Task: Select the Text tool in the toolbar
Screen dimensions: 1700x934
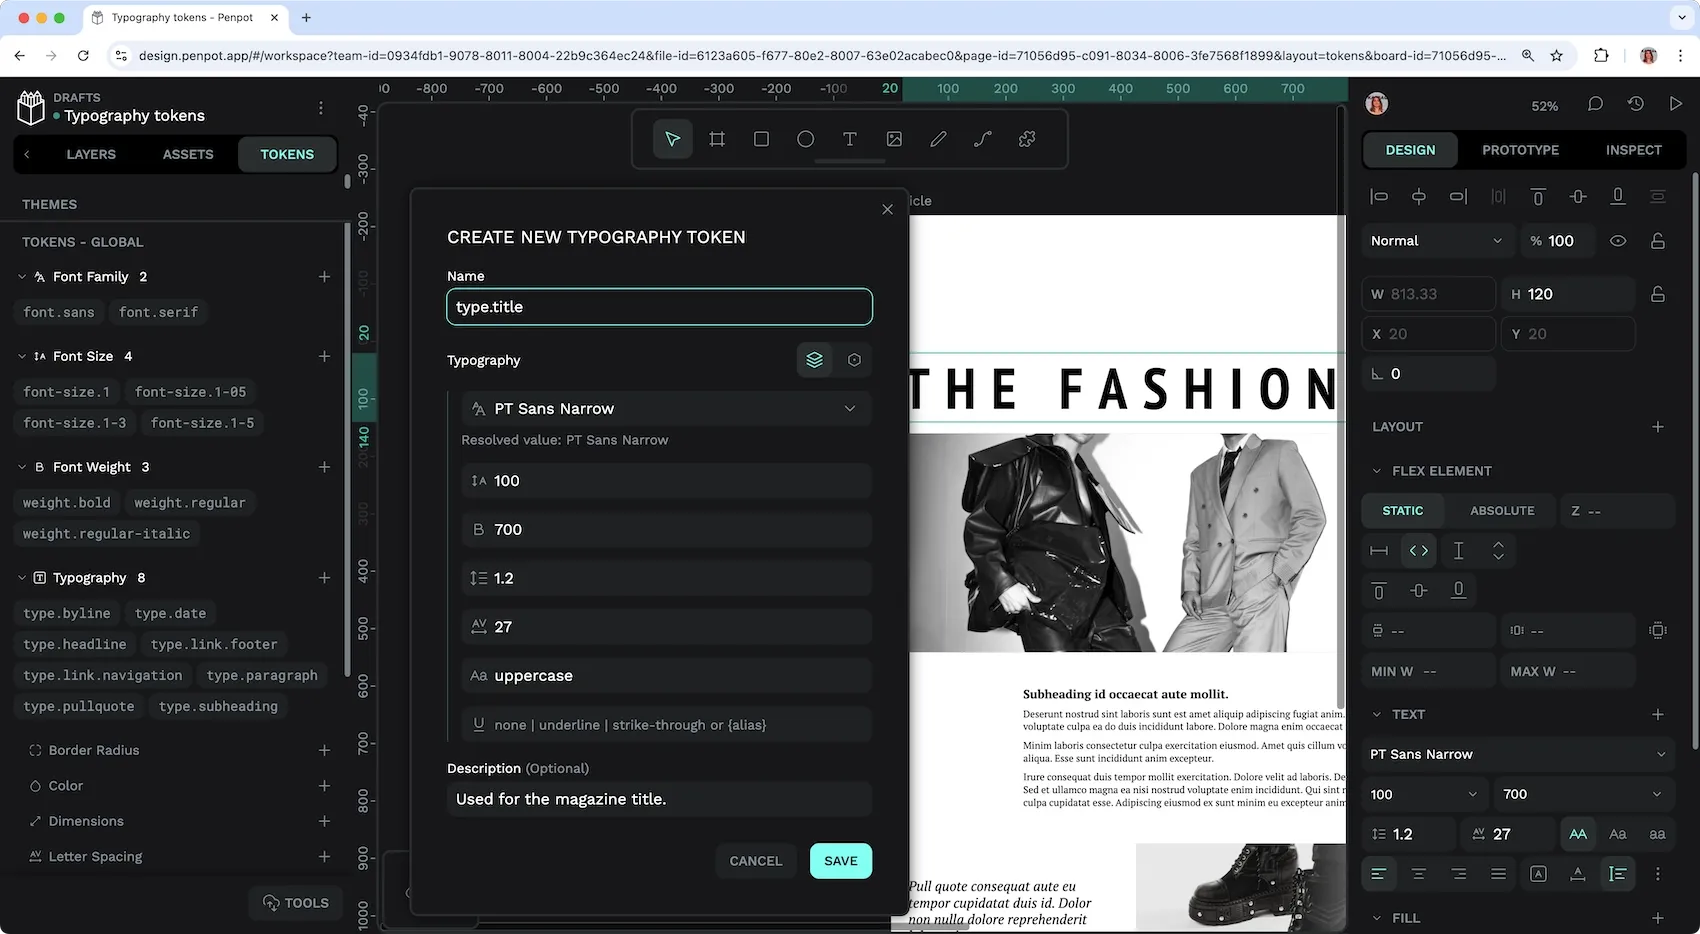Action: click(849, 139)
